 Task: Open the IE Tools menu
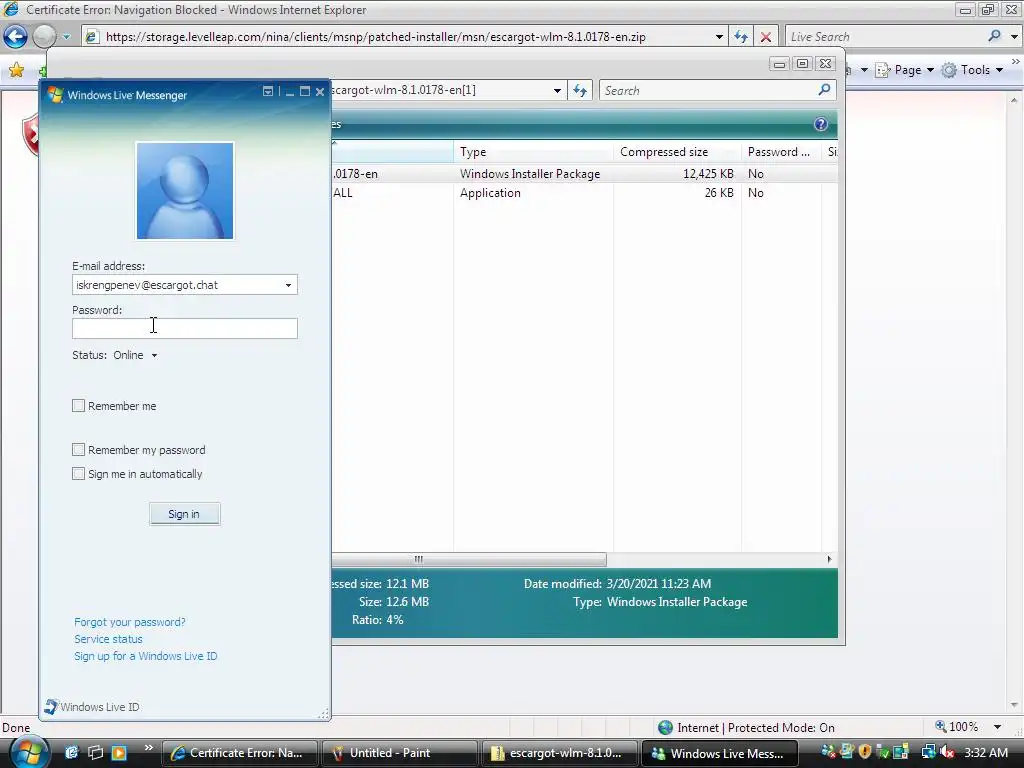pyautogui.click(x=972, y=70)
